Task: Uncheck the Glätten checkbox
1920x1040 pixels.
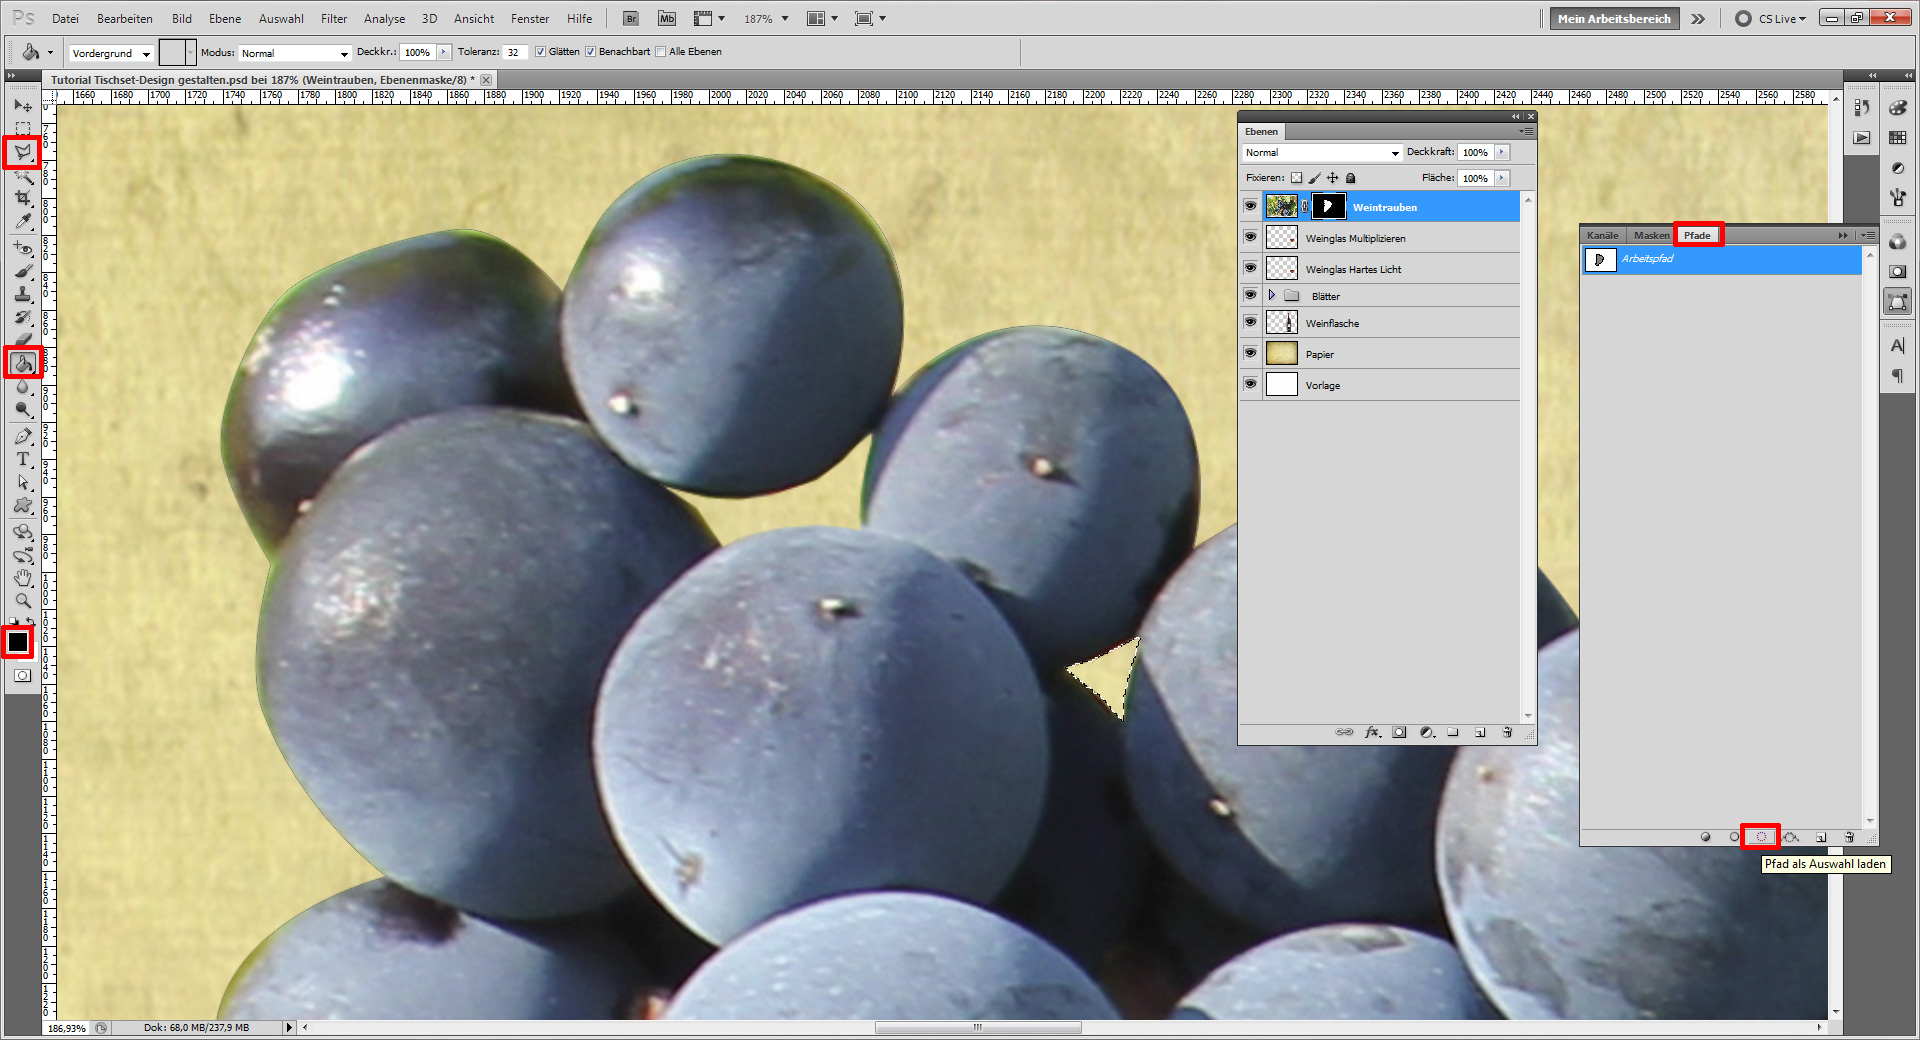Action: 540,52
